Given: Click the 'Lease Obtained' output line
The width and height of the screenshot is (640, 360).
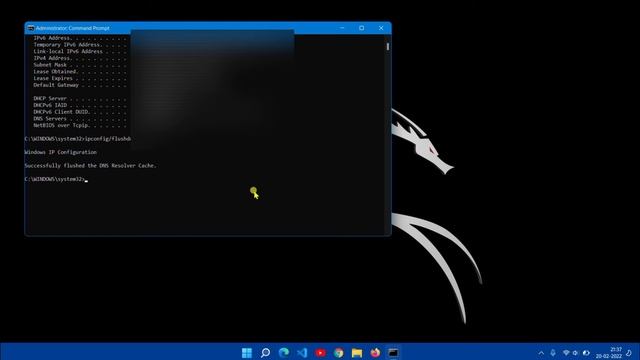Looking at the screenshot, I should (x=80, y=71).
